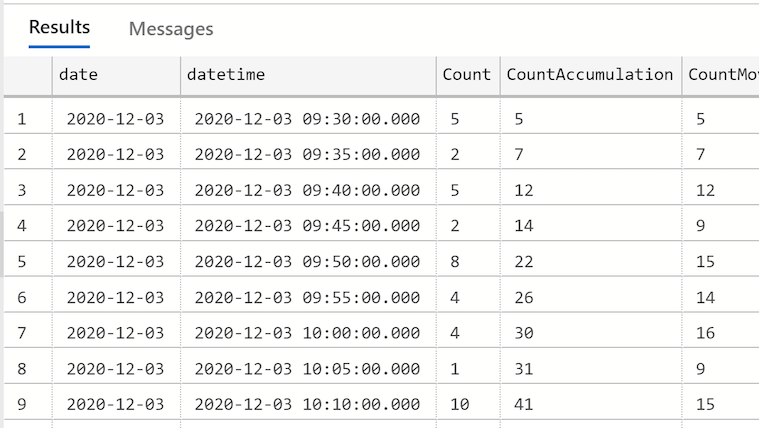Select datetime cell 2020-12-03 09:45:00.000

tap(308, 226)
